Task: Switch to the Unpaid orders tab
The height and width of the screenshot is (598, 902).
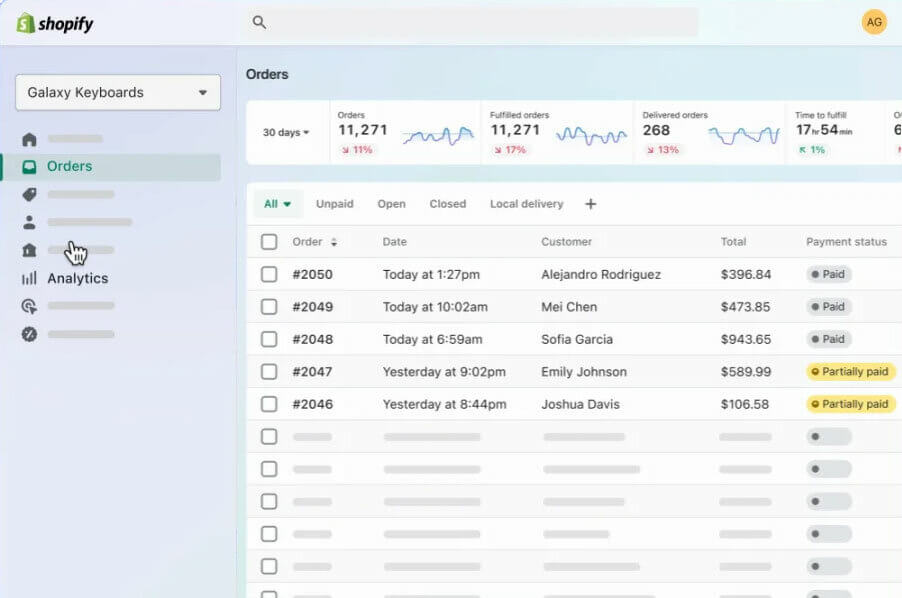Action: pos(334,203)
